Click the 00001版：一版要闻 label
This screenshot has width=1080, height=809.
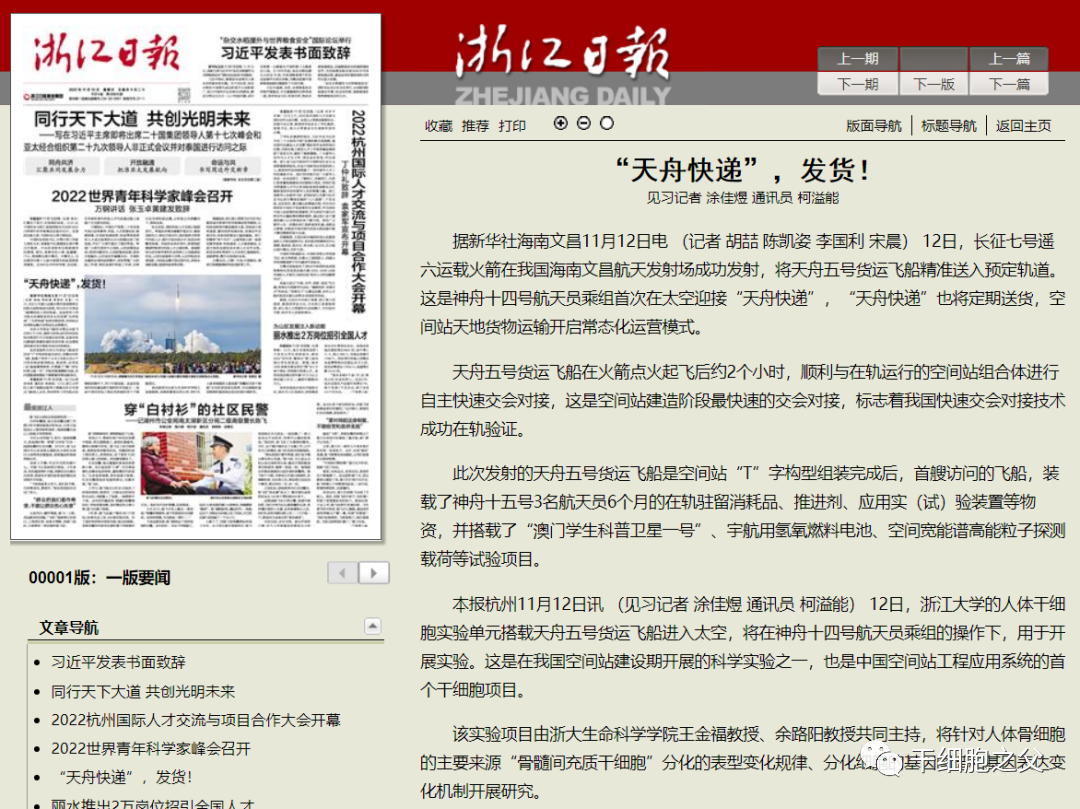[x=99, y=577]
